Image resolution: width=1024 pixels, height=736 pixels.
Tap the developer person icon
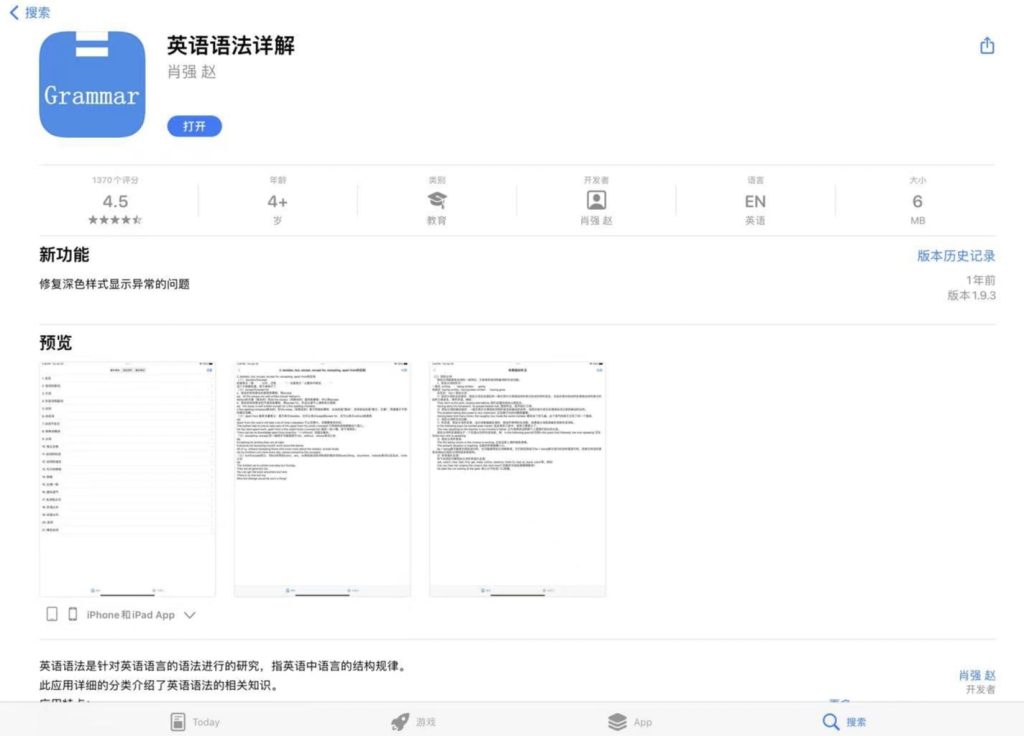tap(596, 200)
